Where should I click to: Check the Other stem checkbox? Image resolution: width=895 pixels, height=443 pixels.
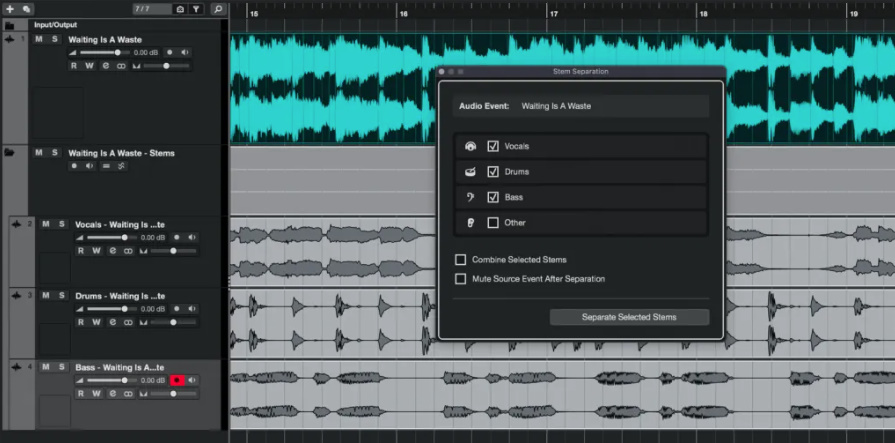(x=493, y=223)
